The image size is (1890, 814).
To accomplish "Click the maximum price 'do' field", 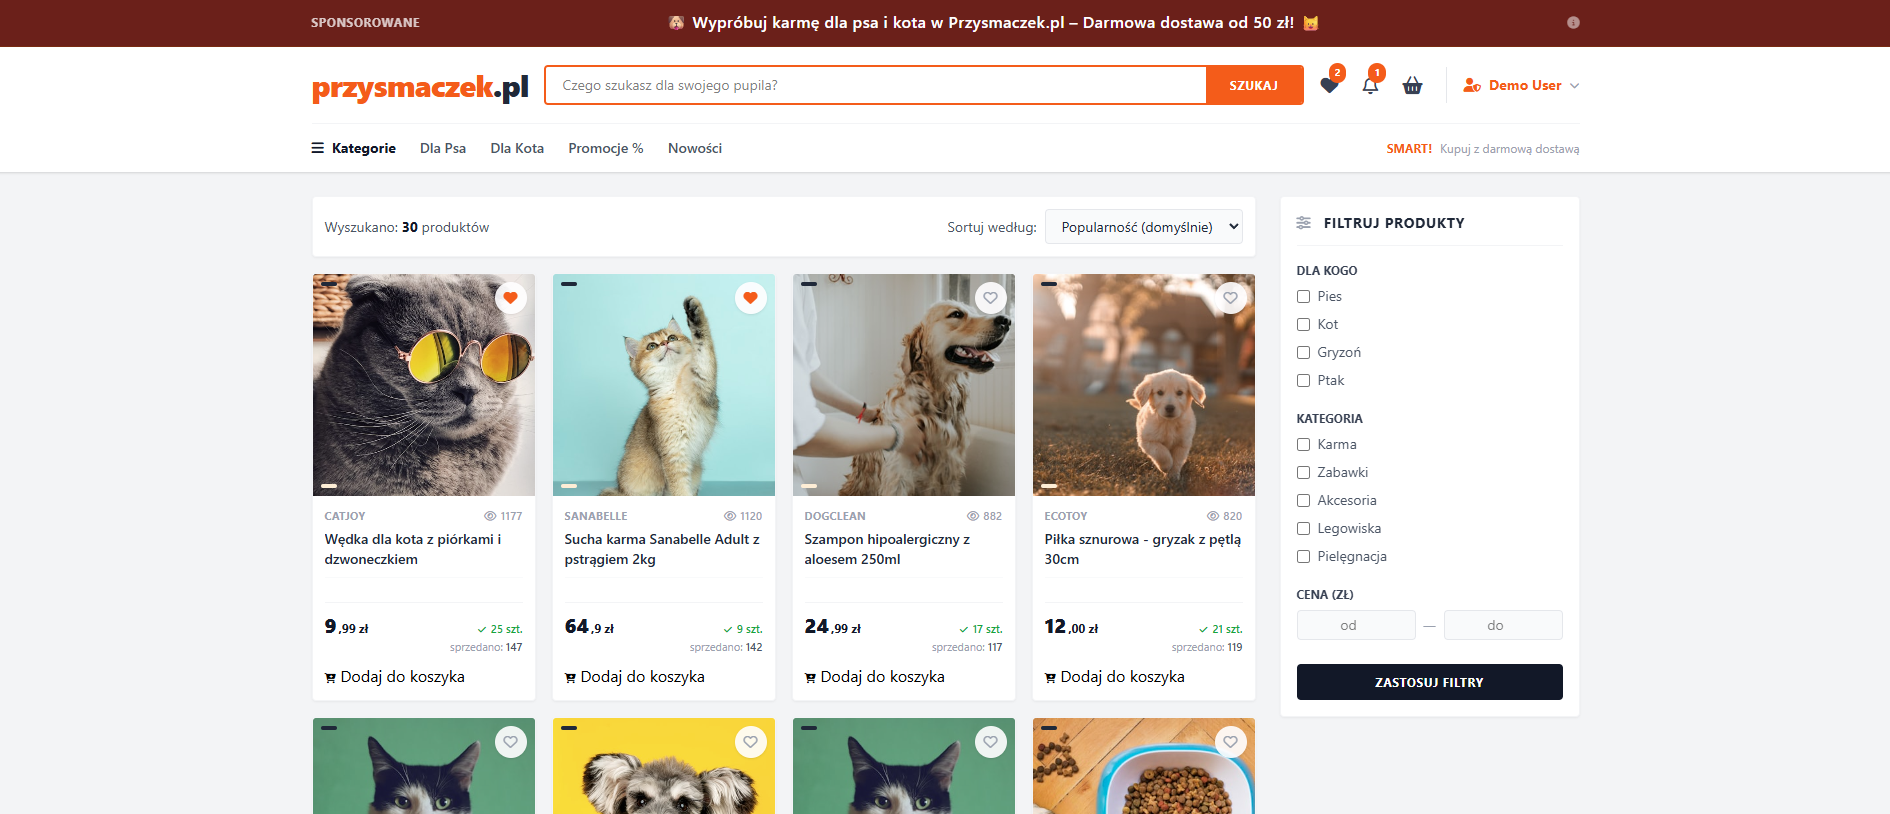I will [1503, 625].
